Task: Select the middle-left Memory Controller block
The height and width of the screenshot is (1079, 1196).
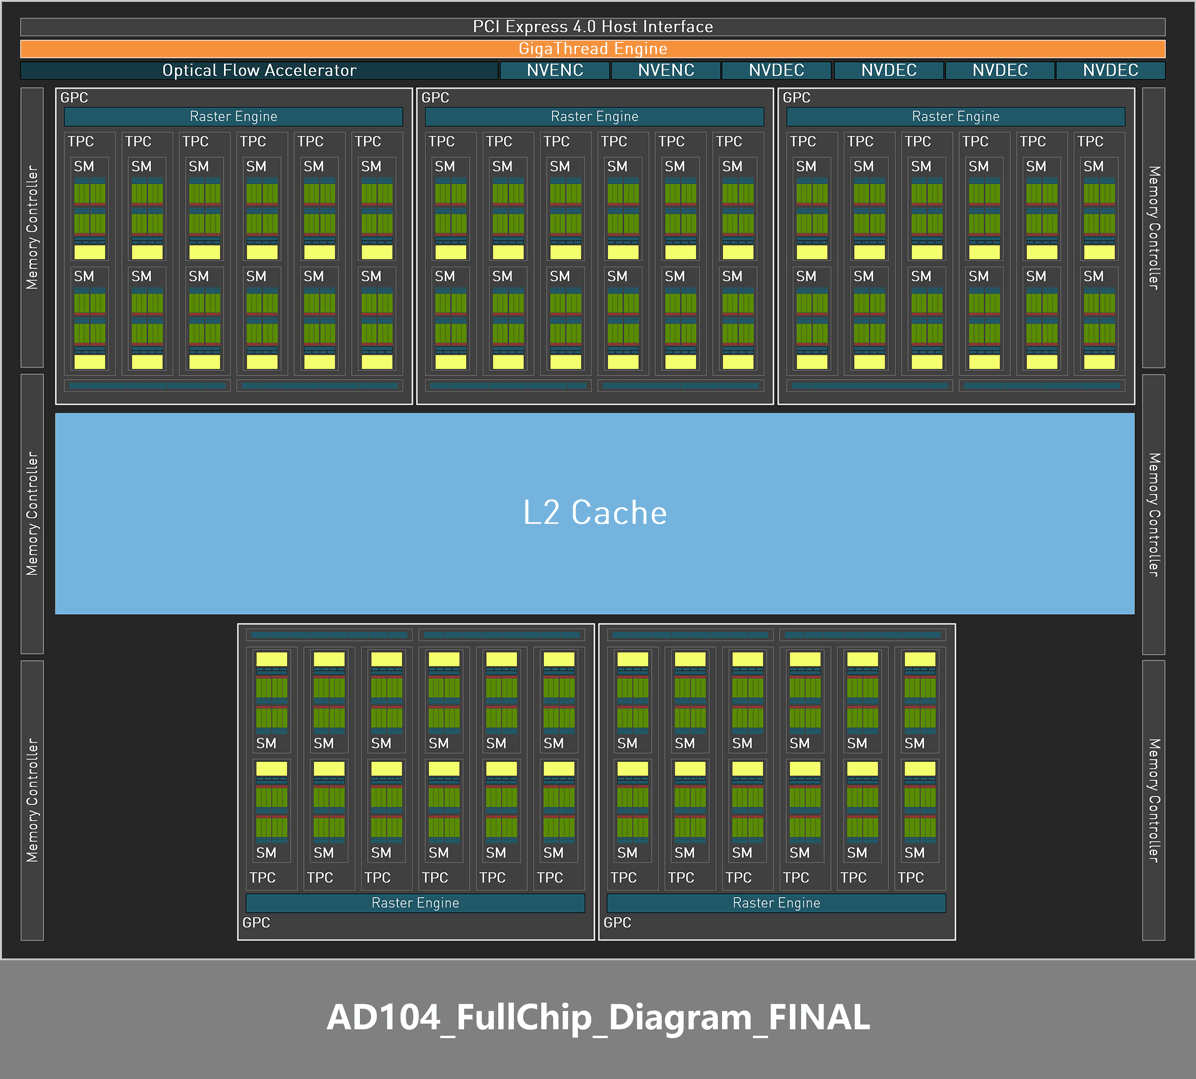Action: 32,514
